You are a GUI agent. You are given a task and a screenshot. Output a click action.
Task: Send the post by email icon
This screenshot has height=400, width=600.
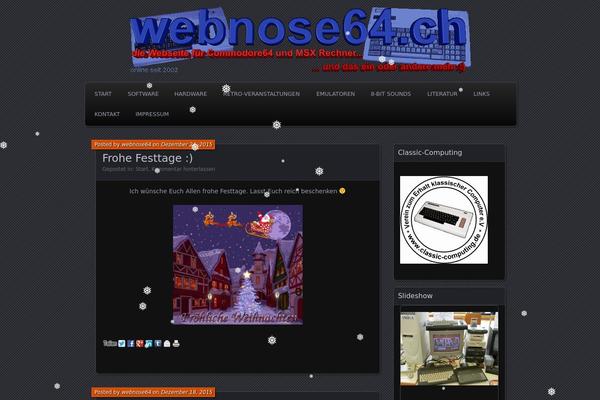167,343
